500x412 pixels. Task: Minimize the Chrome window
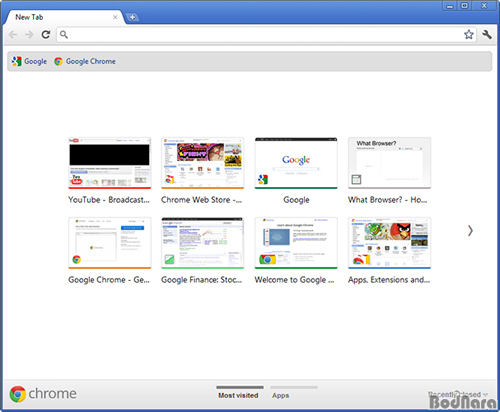(x=450, y=6)
